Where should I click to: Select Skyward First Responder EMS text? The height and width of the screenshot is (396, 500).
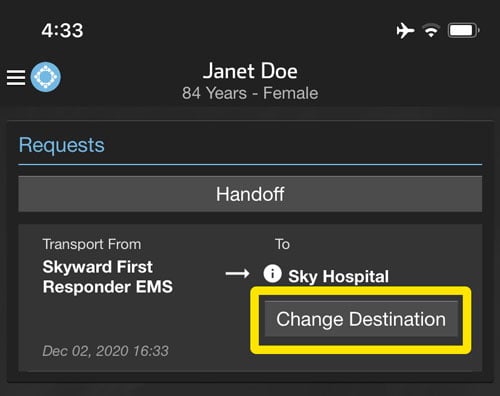coord(108,277)
